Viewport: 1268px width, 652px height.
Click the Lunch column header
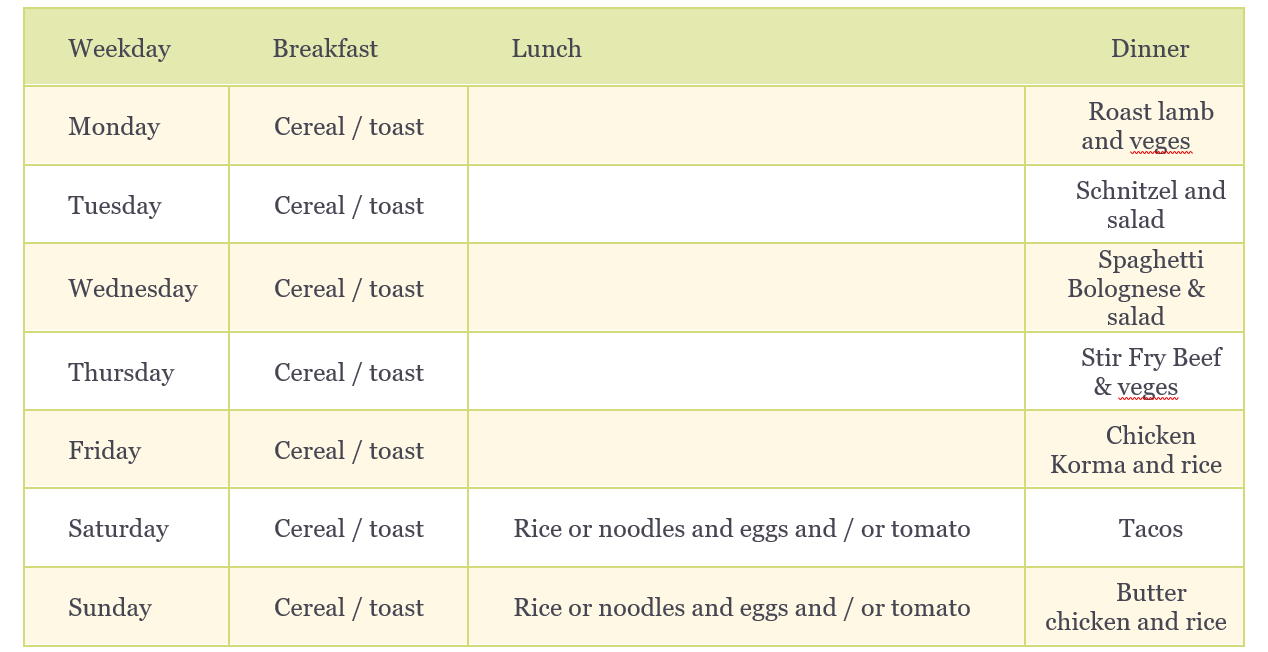[546, 48]
